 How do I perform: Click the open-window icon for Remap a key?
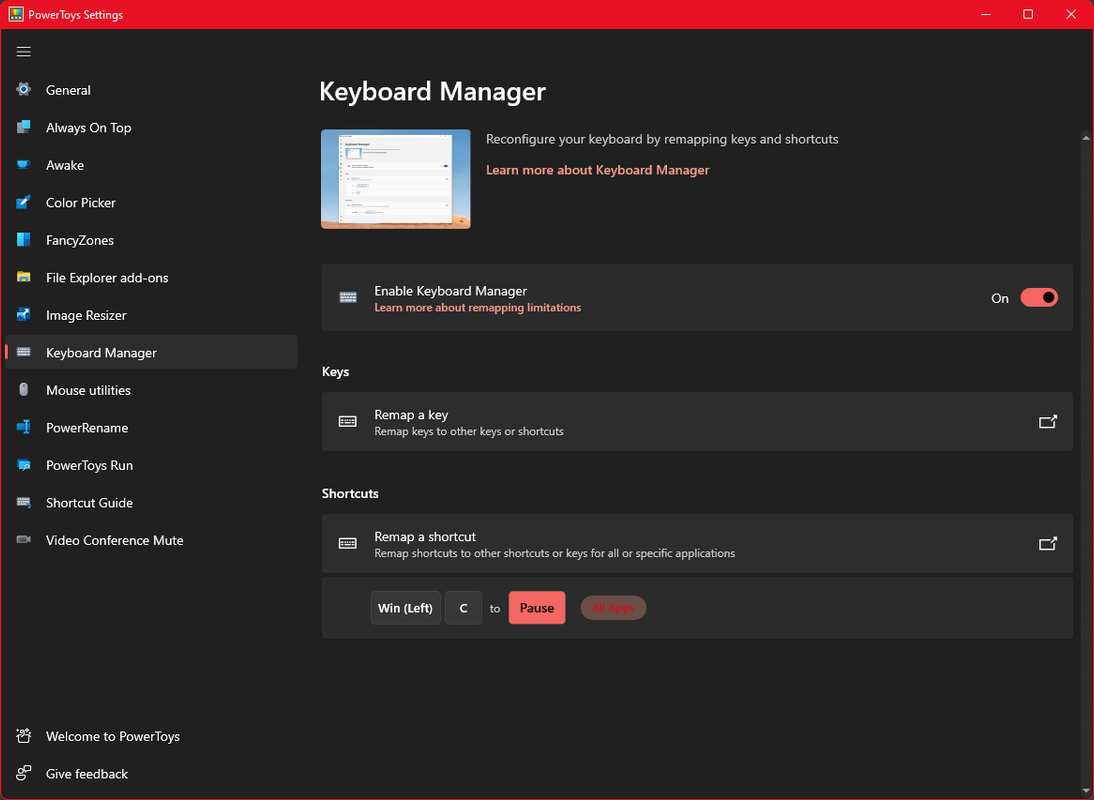pos(1047,421)
